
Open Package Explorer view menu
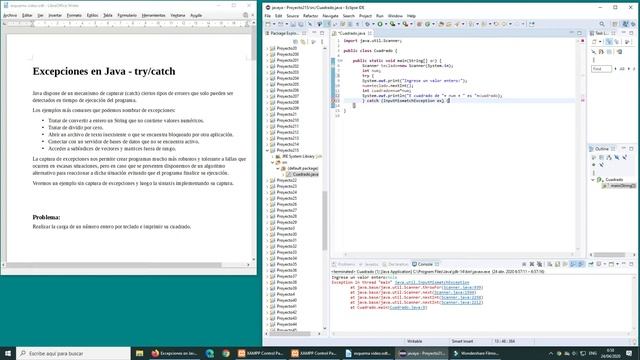pyautogui.click(x=322, y=42)
